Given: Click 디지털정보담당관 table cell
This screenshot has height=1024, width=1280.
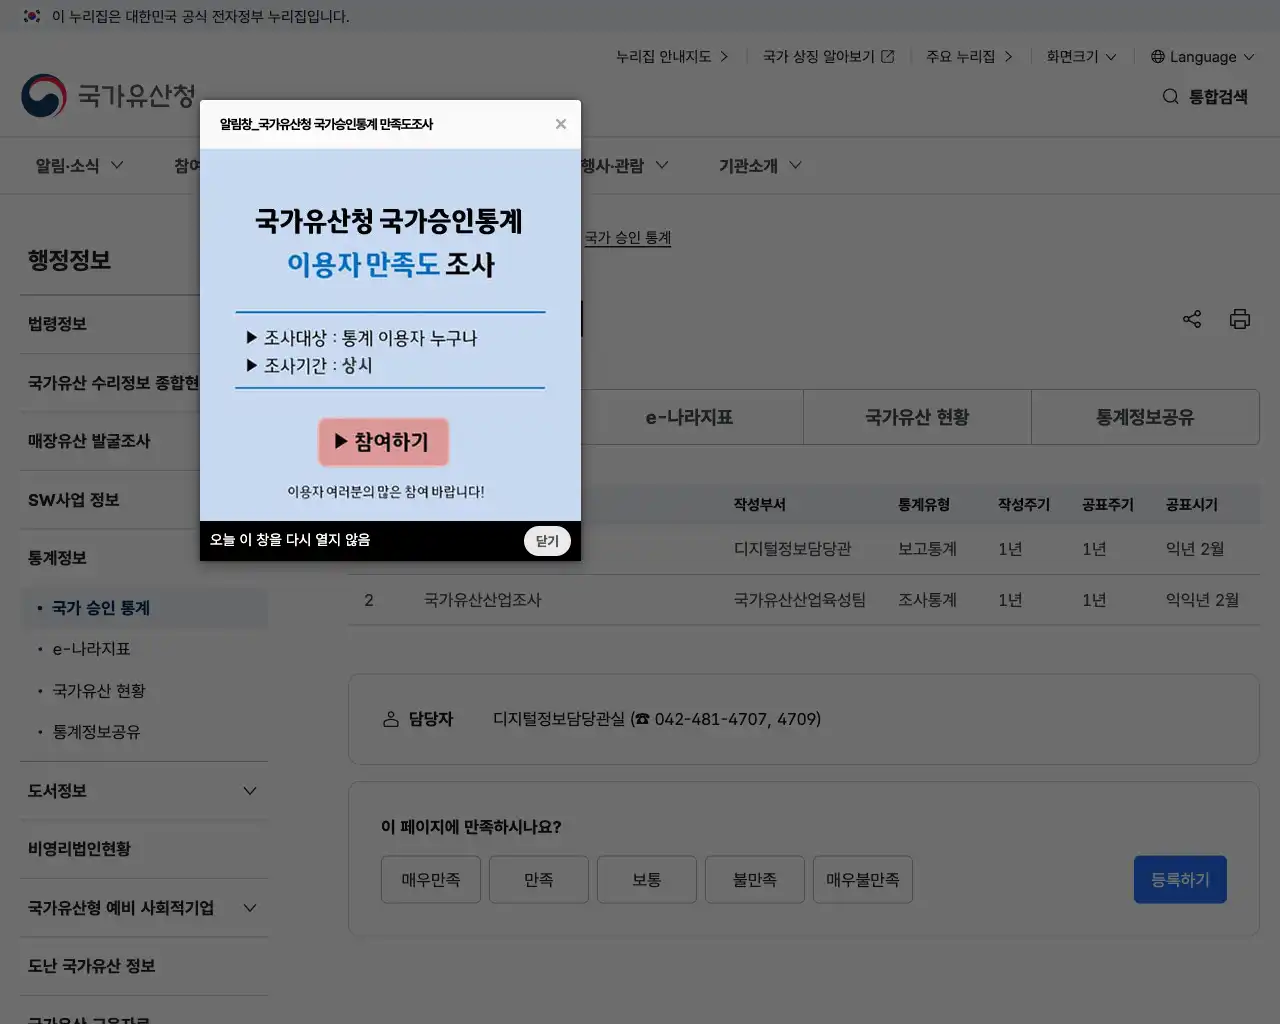Looking at the screenshot, I should (x=793, y=549).
